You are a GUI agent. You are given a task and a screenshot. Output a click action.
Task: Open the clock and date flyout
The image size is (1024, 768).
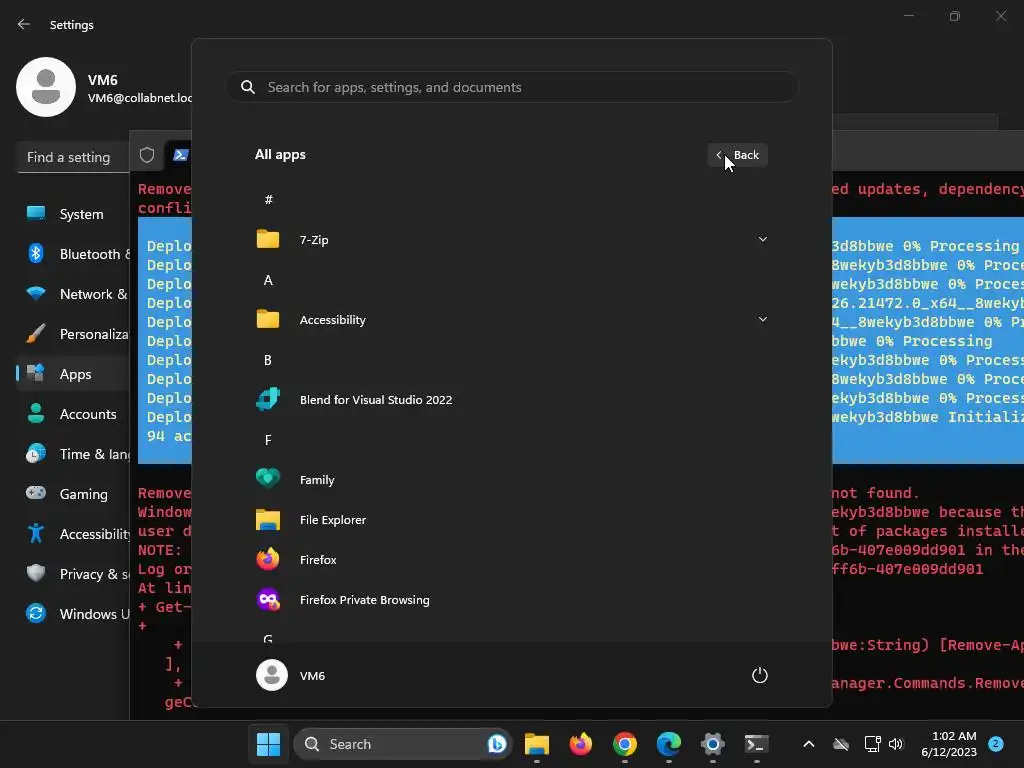[x=949, y=744]
